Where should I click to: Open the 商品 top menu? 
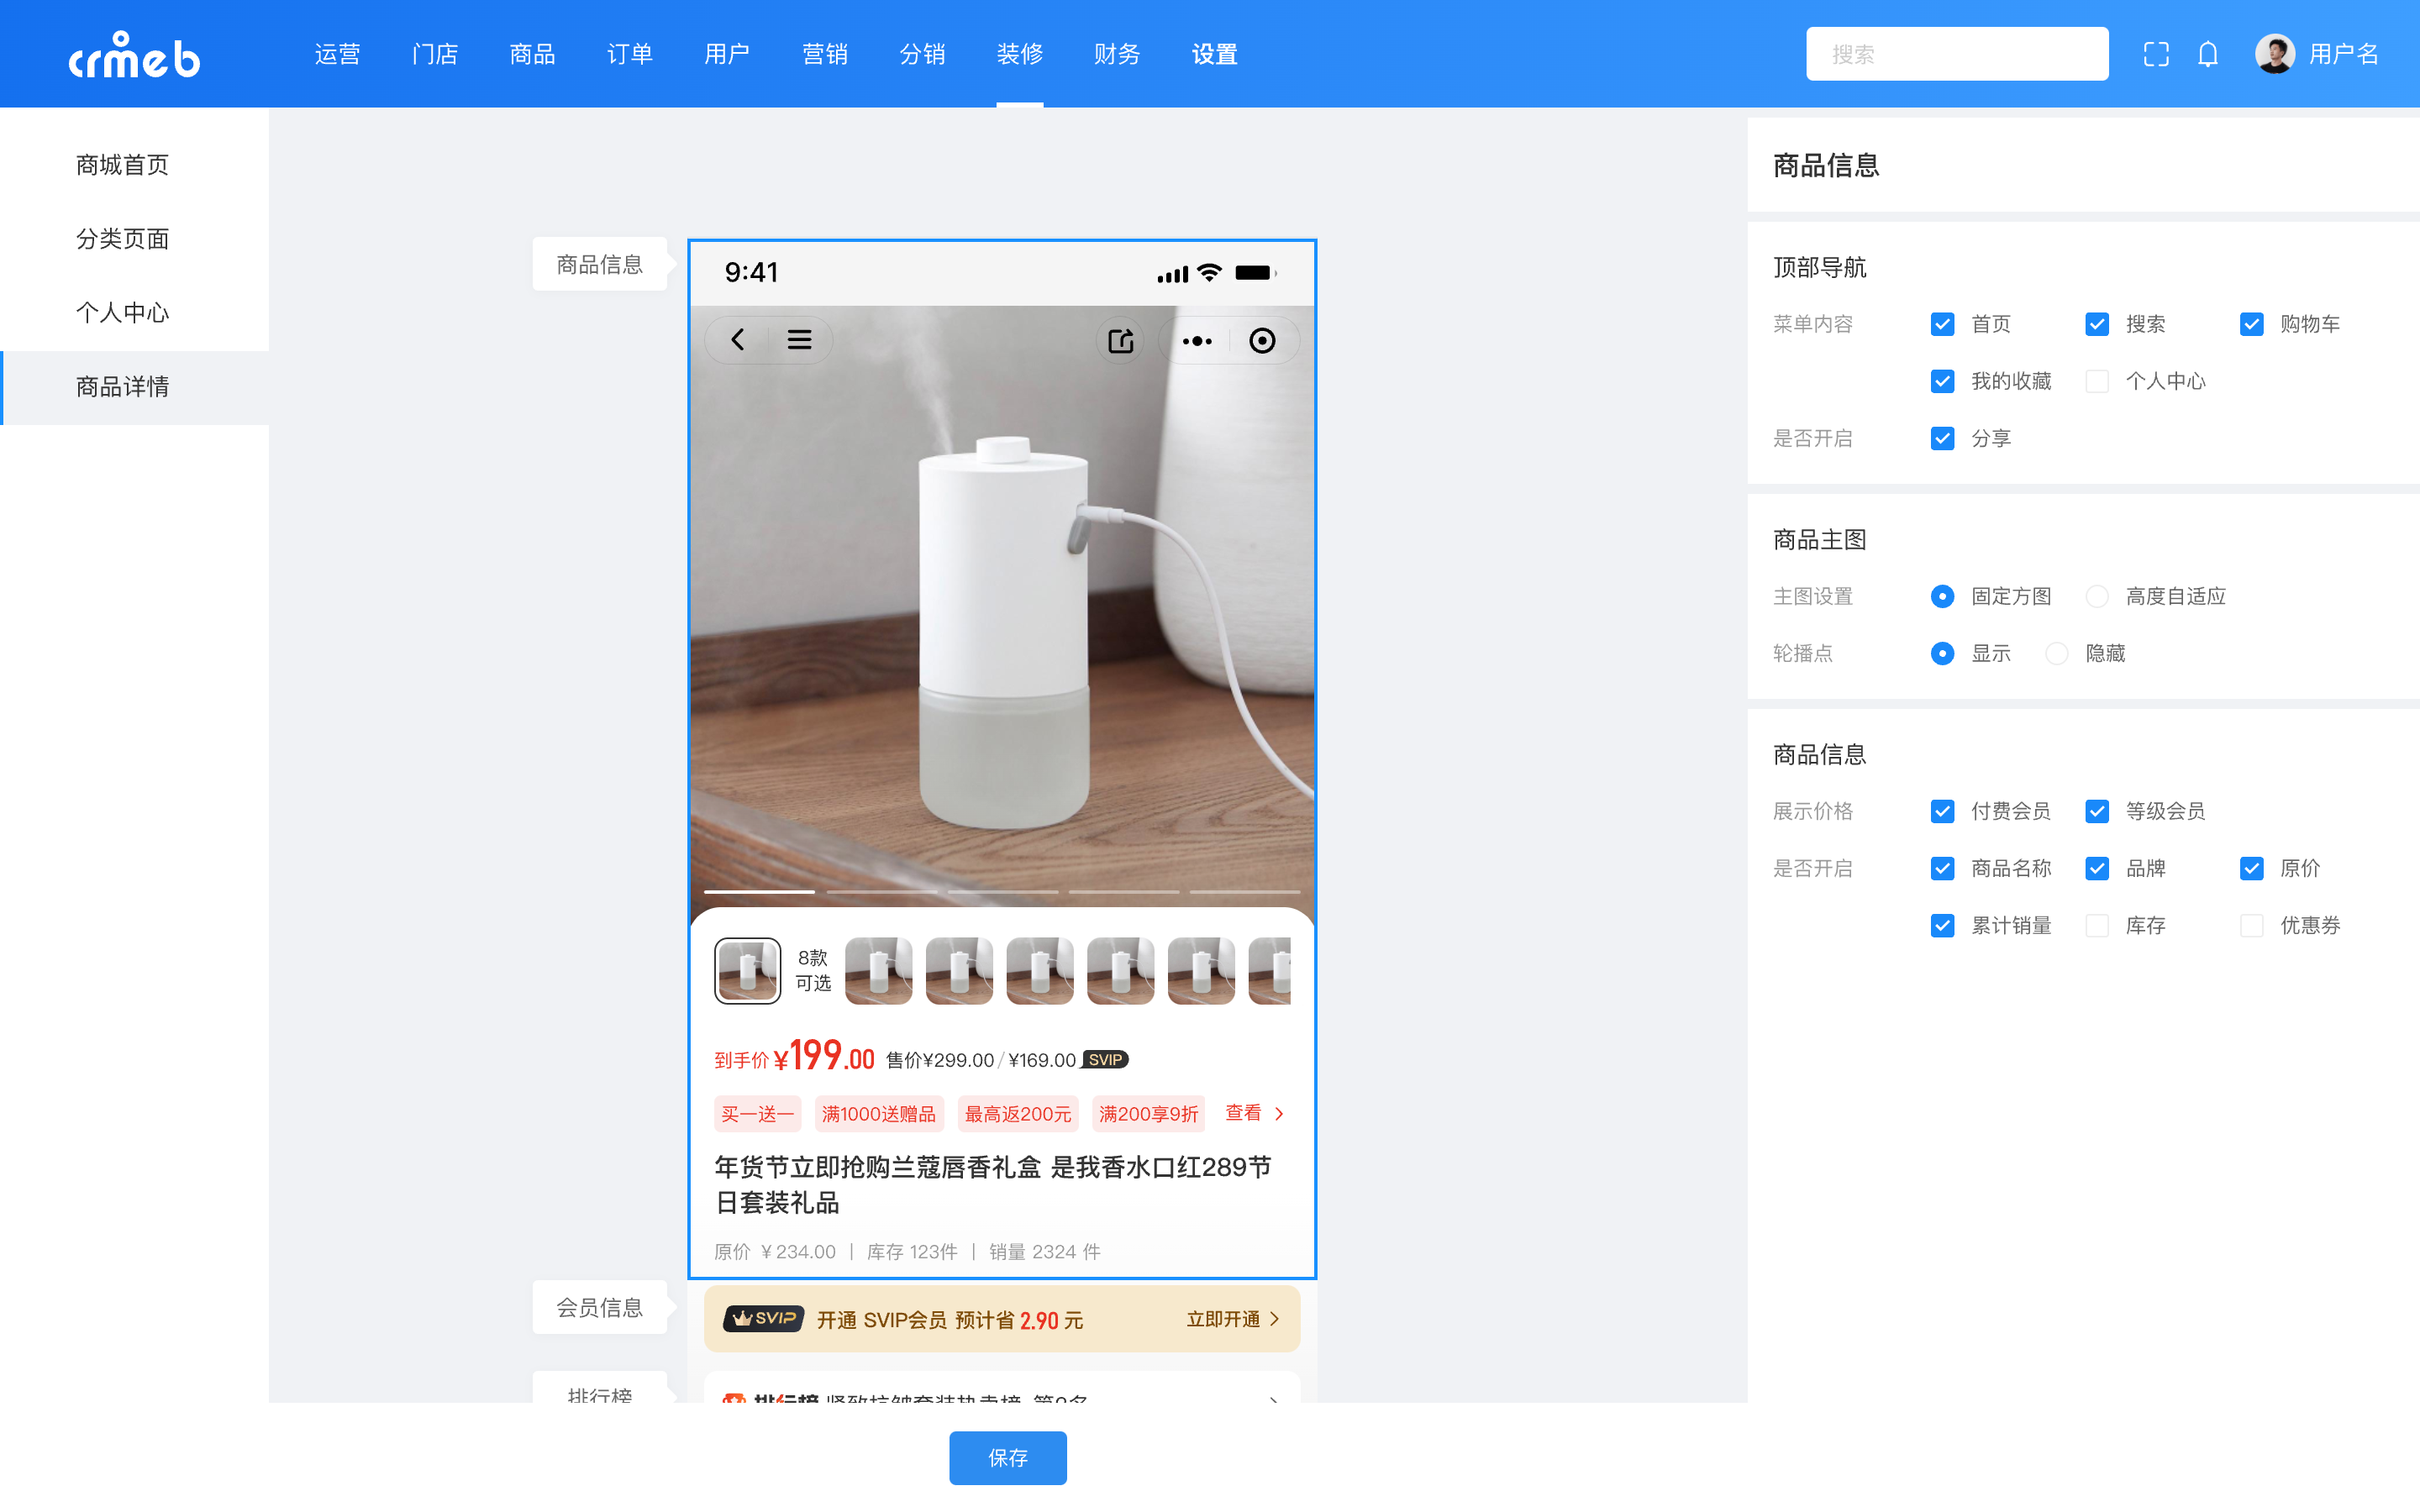pyautogui.click(x=532, y=54)
